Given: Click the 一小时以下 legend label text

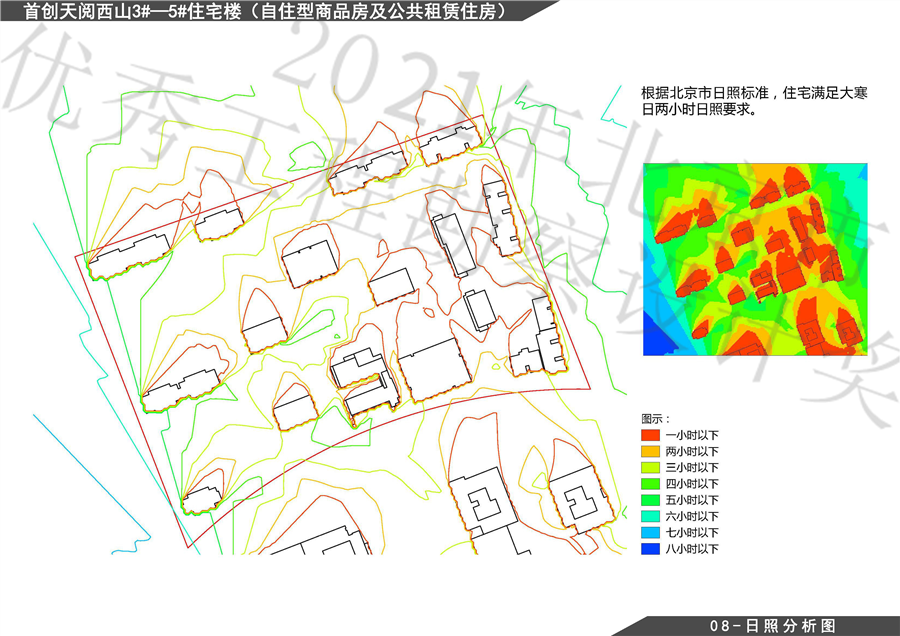Looking at the screenshot, I should coord(691,436).
